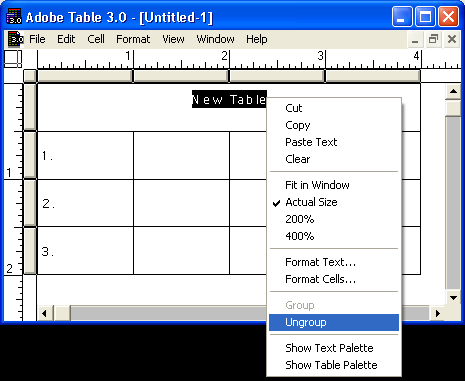The image size is (465, 381).
Task: Select Paste Text in context menu
Action: point(334,142)
